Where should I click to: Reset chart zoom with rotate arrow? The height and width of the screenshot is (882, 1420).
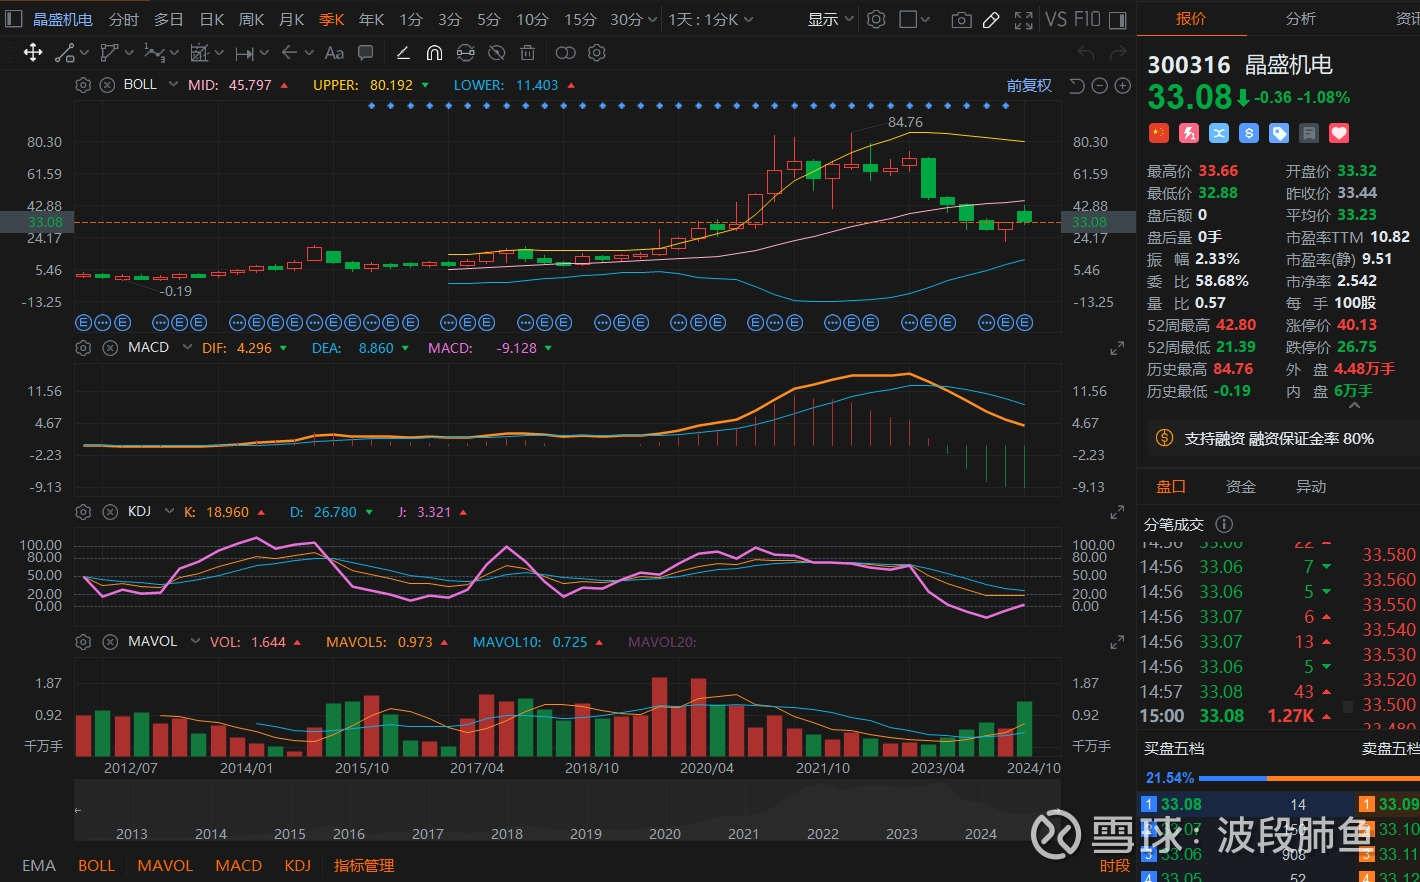click(1077, 86)
